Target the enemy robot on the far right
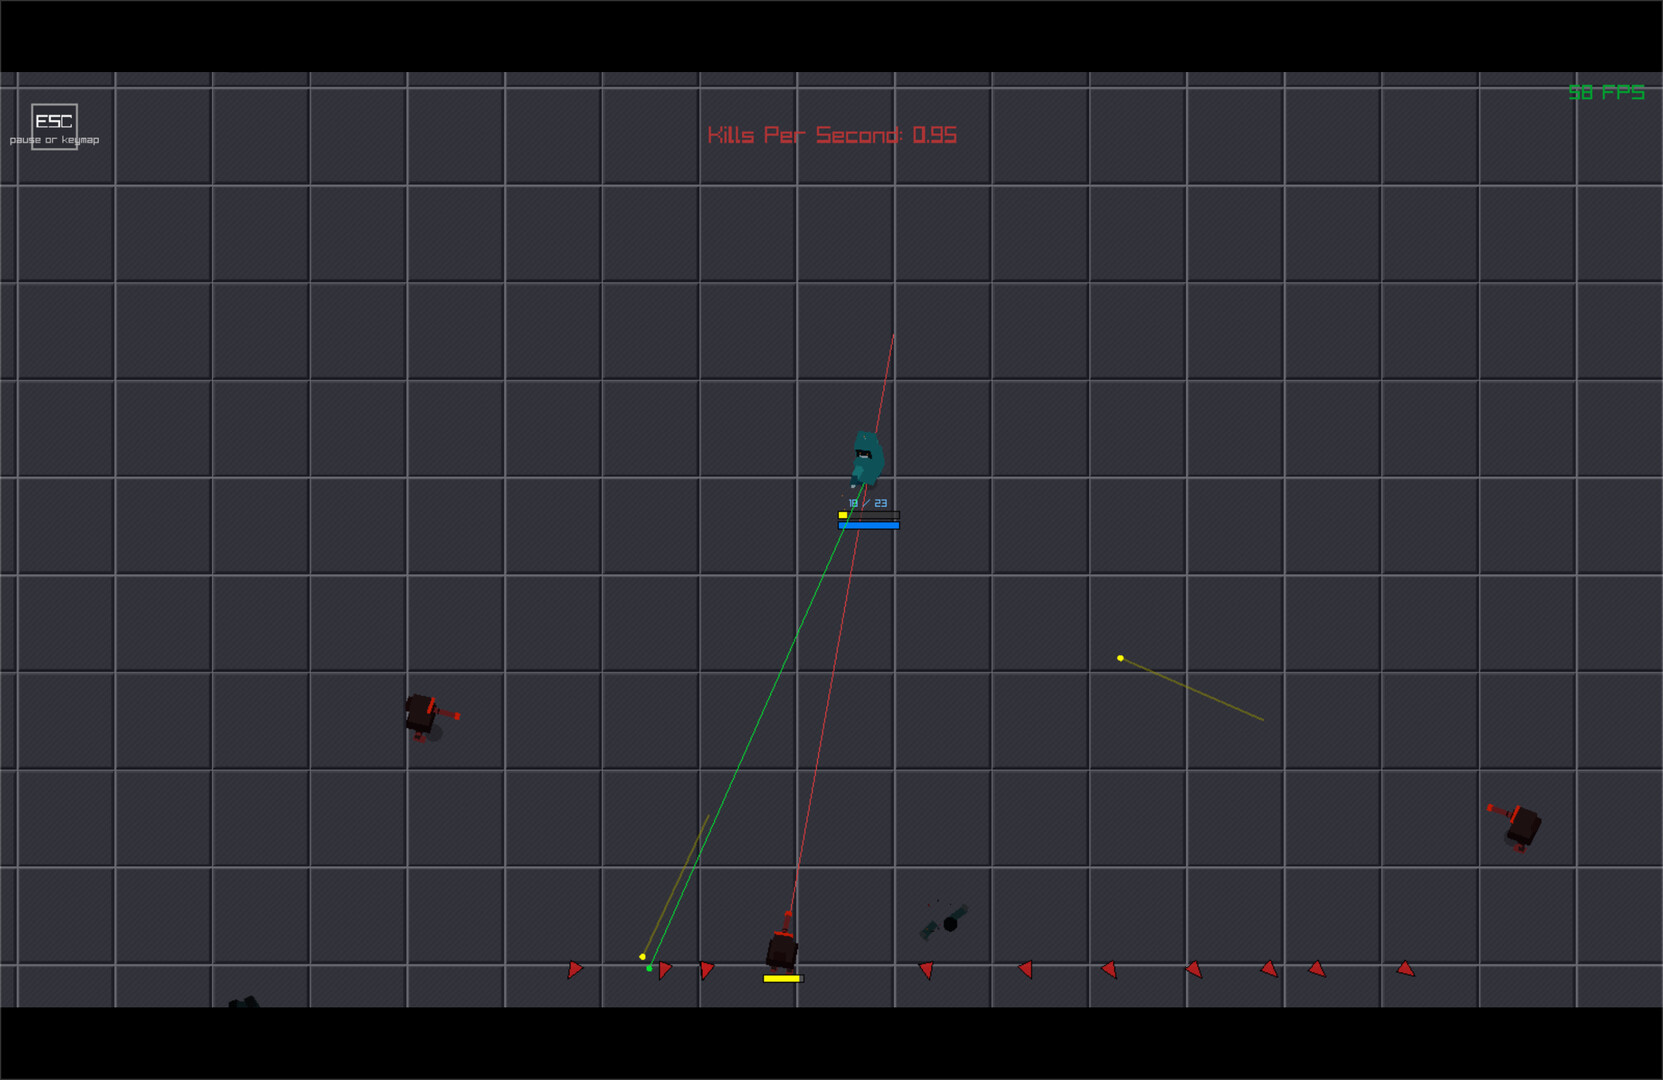Screen dimensions: 1663x1080 click(x=1516, y=826)
